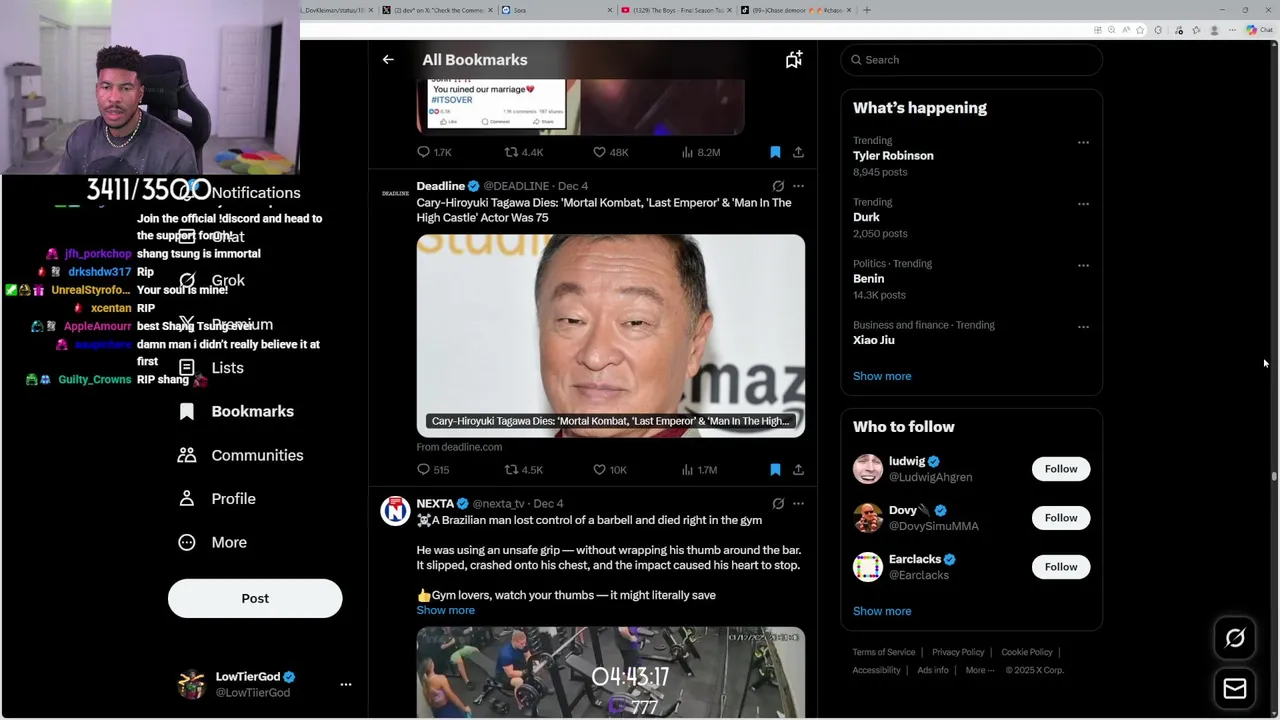Expand What's happening with Show more
This screenshot has width=1280, height=720.
[x=882, y=376]
